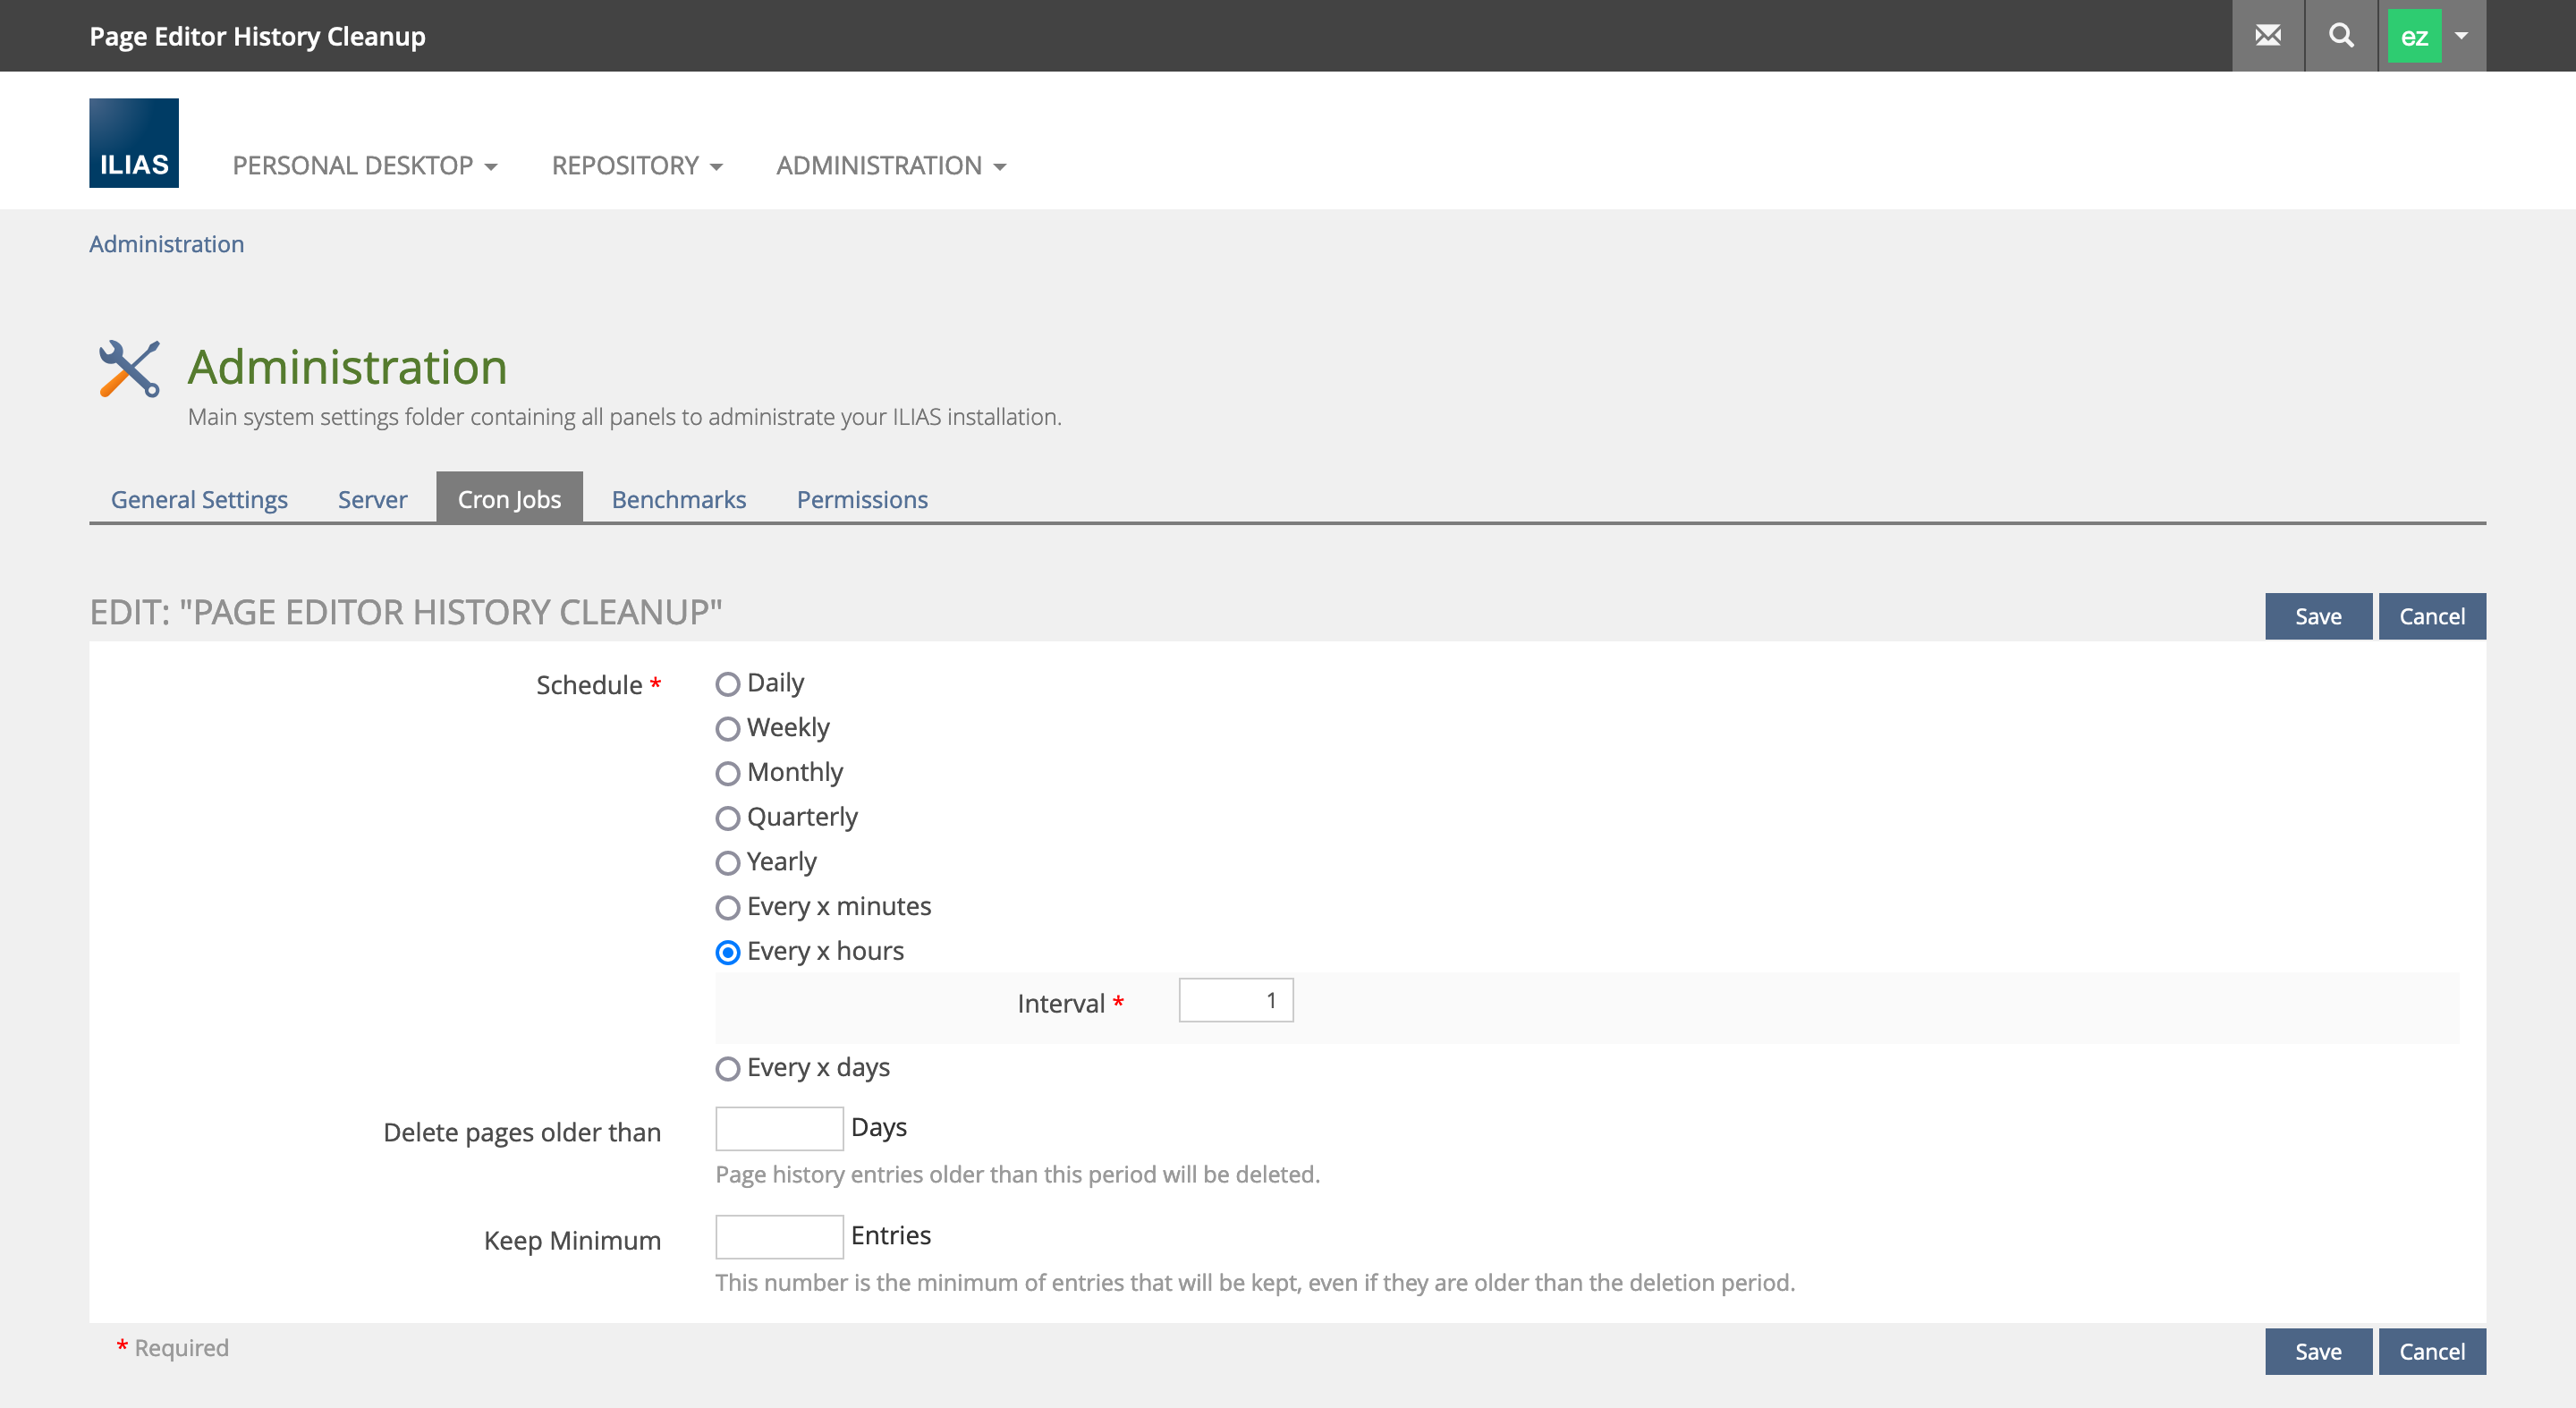
Task: Click the search magnifier icon
Action: pyautogui.click(x=2340, y=36)
